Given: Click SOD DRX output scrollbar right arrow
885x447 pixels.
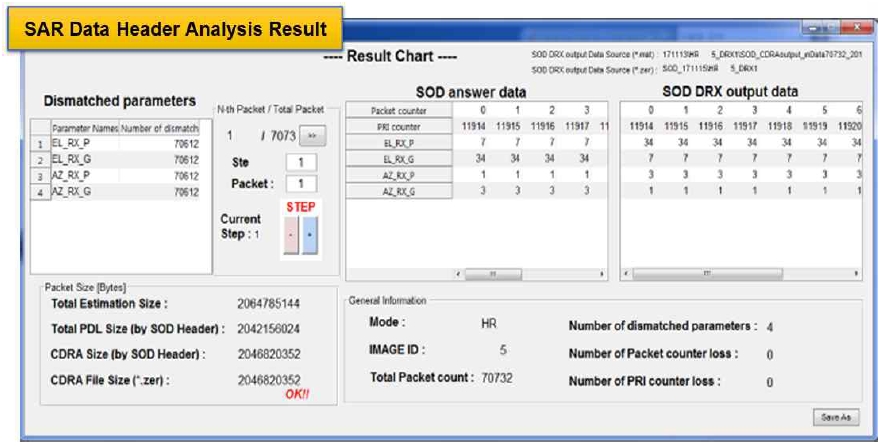Looking at the screenshot, I should point(857,272).
